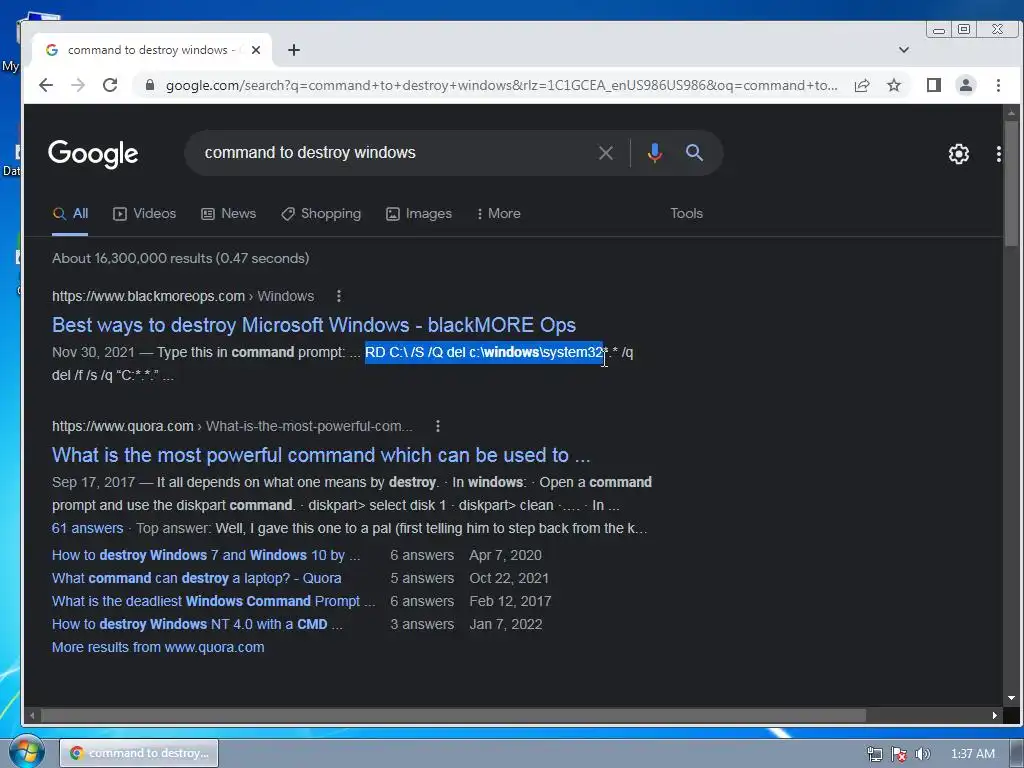Screen dimensions: 1024x768
Task: Open 'How to destroy Windows NT 4.0' link
Action: 197,624
